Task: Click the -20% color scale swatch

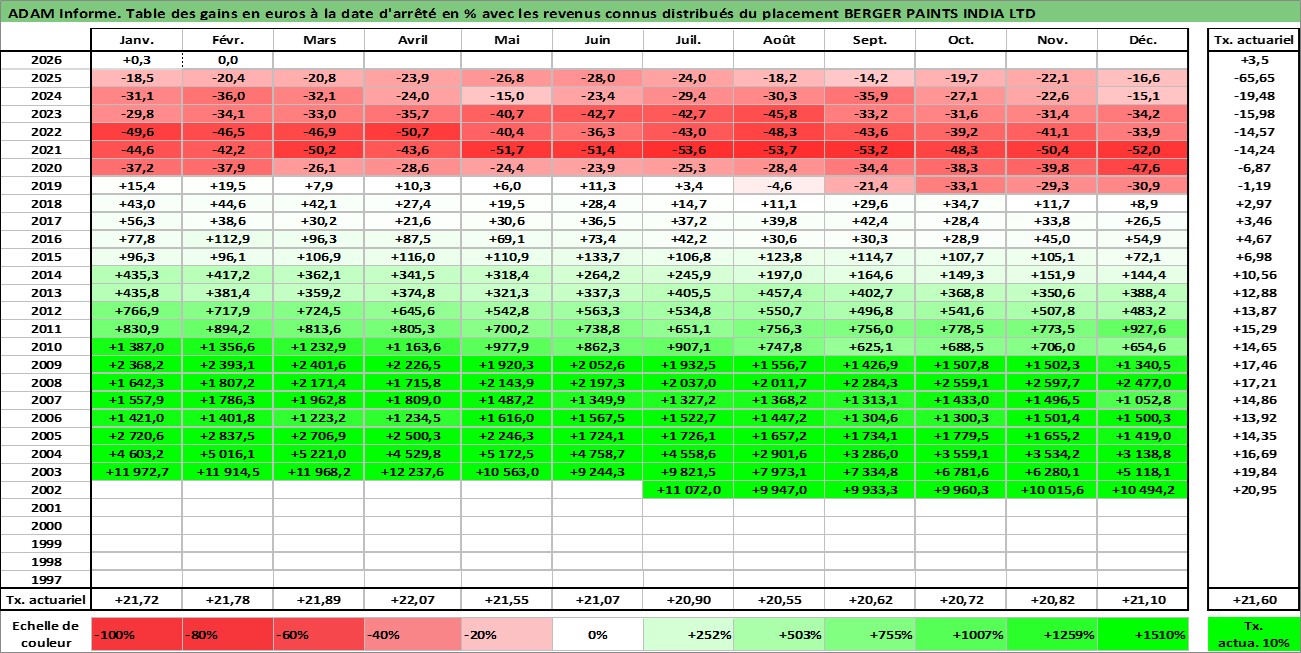Action: point(507,634)
